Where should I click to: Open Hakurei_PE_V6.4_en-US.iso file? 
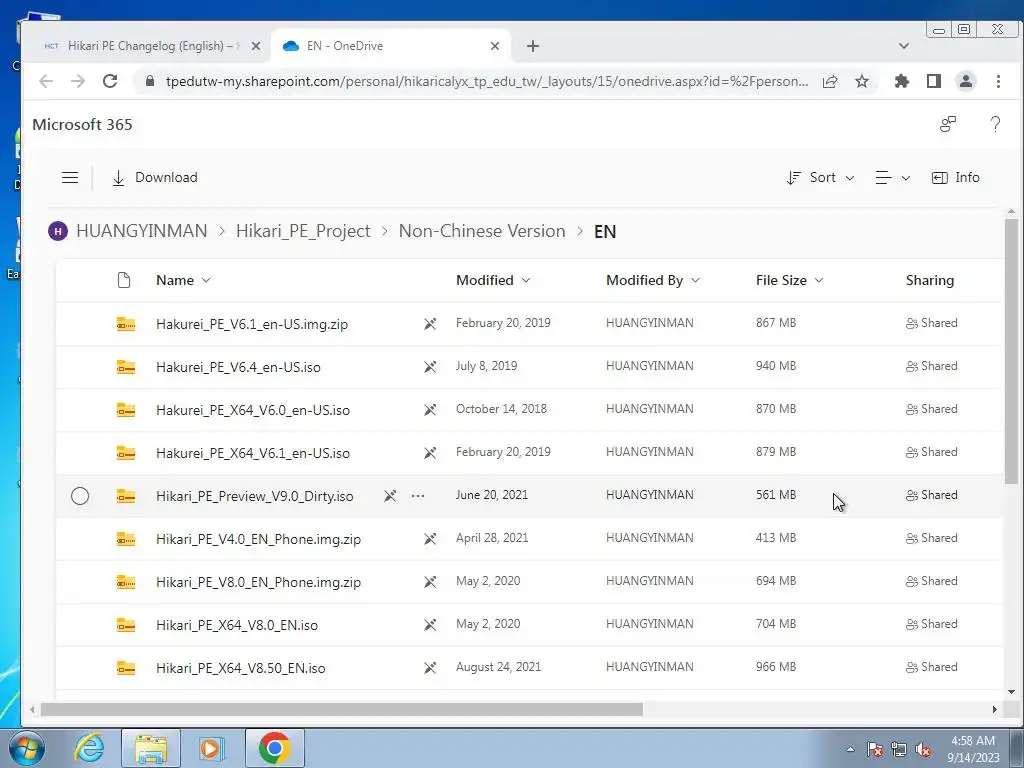[x=238, y=367]
